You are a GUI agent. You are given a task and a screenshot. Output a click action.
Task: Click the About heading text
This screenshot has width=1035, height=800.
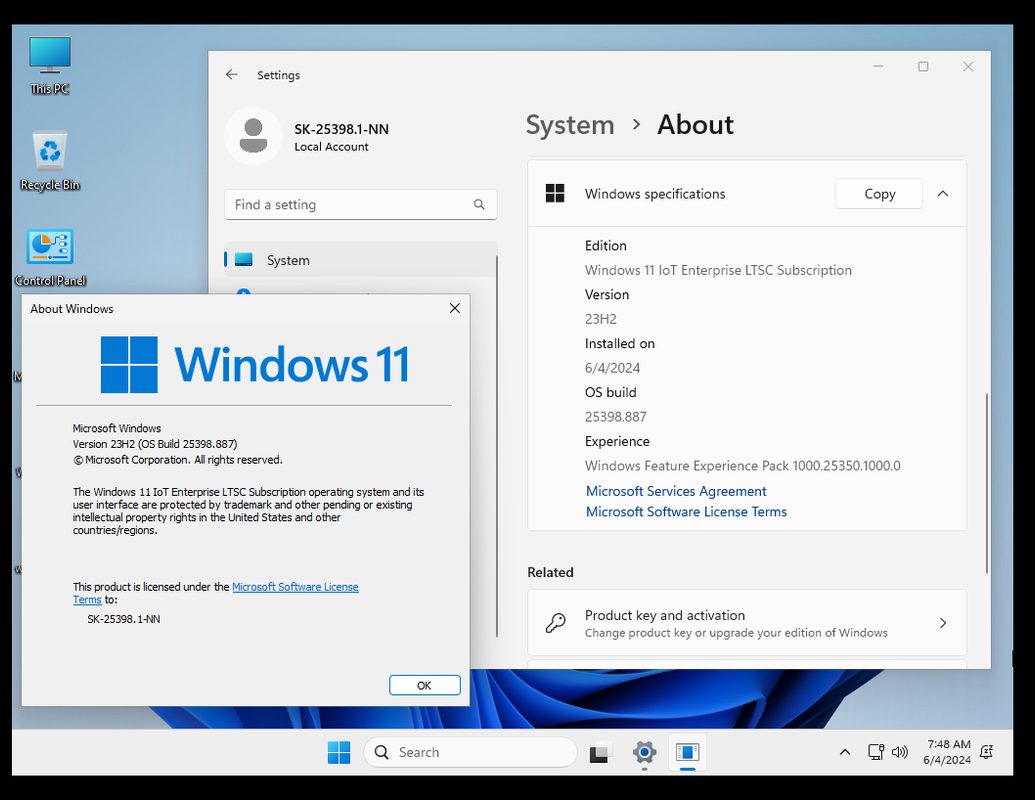[x=695, y=125]
